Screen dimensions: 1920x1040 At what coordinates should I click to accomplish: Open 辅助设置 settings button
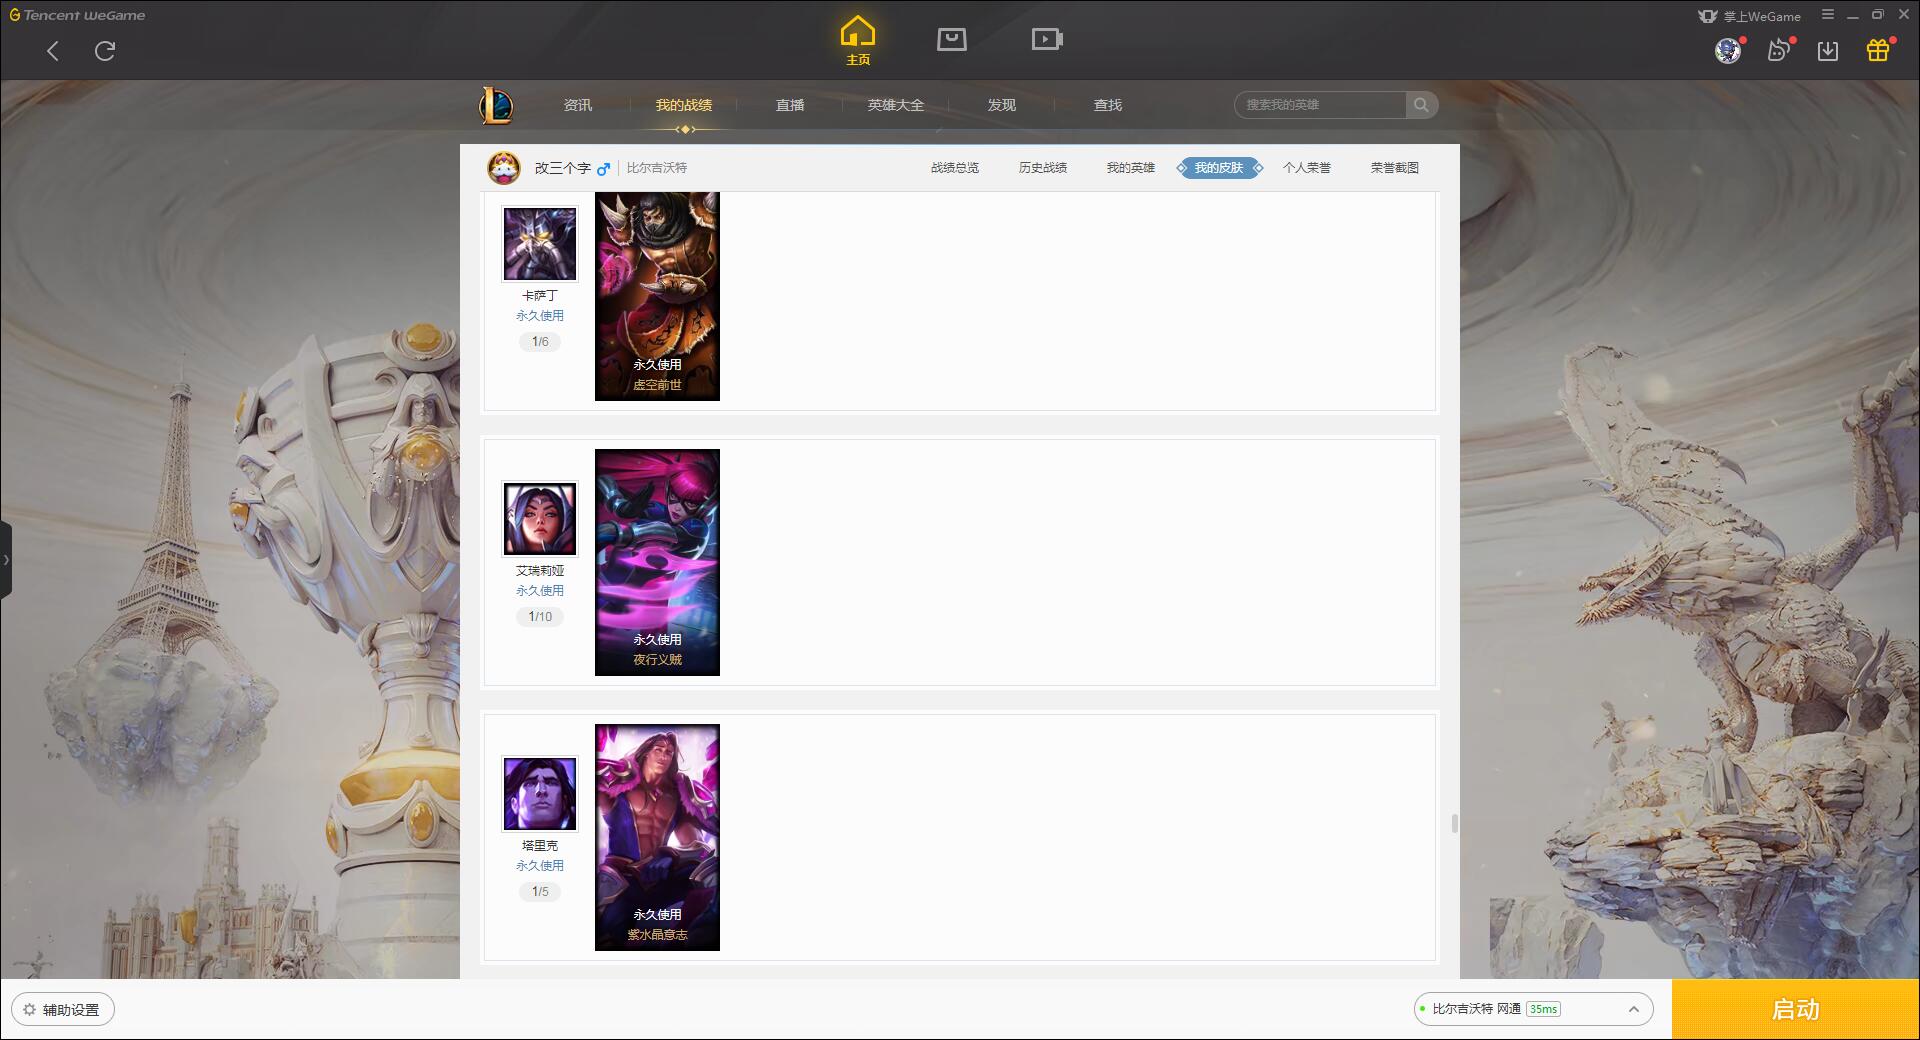click(x=63, y=1010)
